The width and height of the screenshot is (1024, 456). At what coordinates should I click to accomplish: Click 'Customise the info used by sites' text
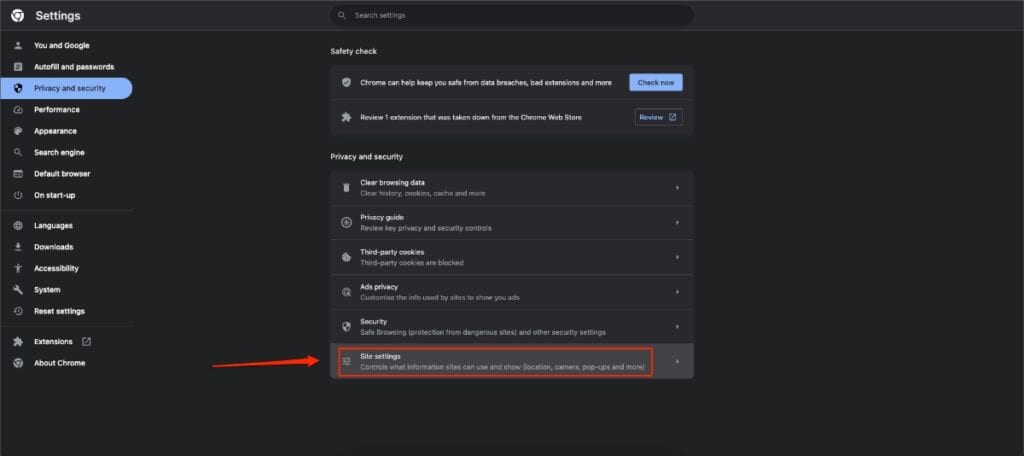[x=440, y=297]
